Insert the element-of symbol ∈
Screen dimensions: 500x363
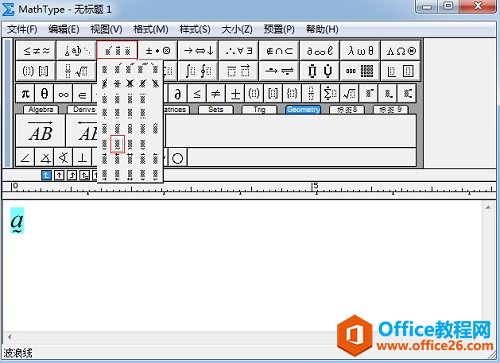(82, 94)
